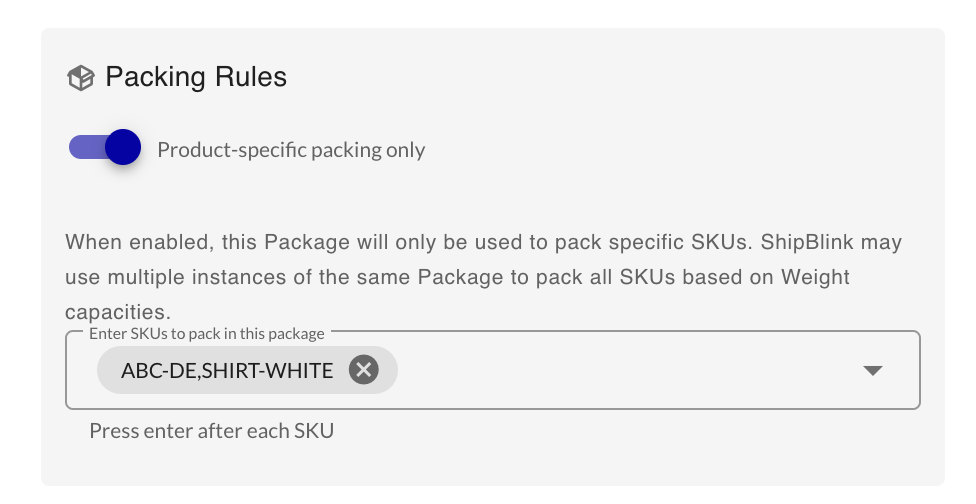Click the cube icon beside Packing Rules

point(80,78)
